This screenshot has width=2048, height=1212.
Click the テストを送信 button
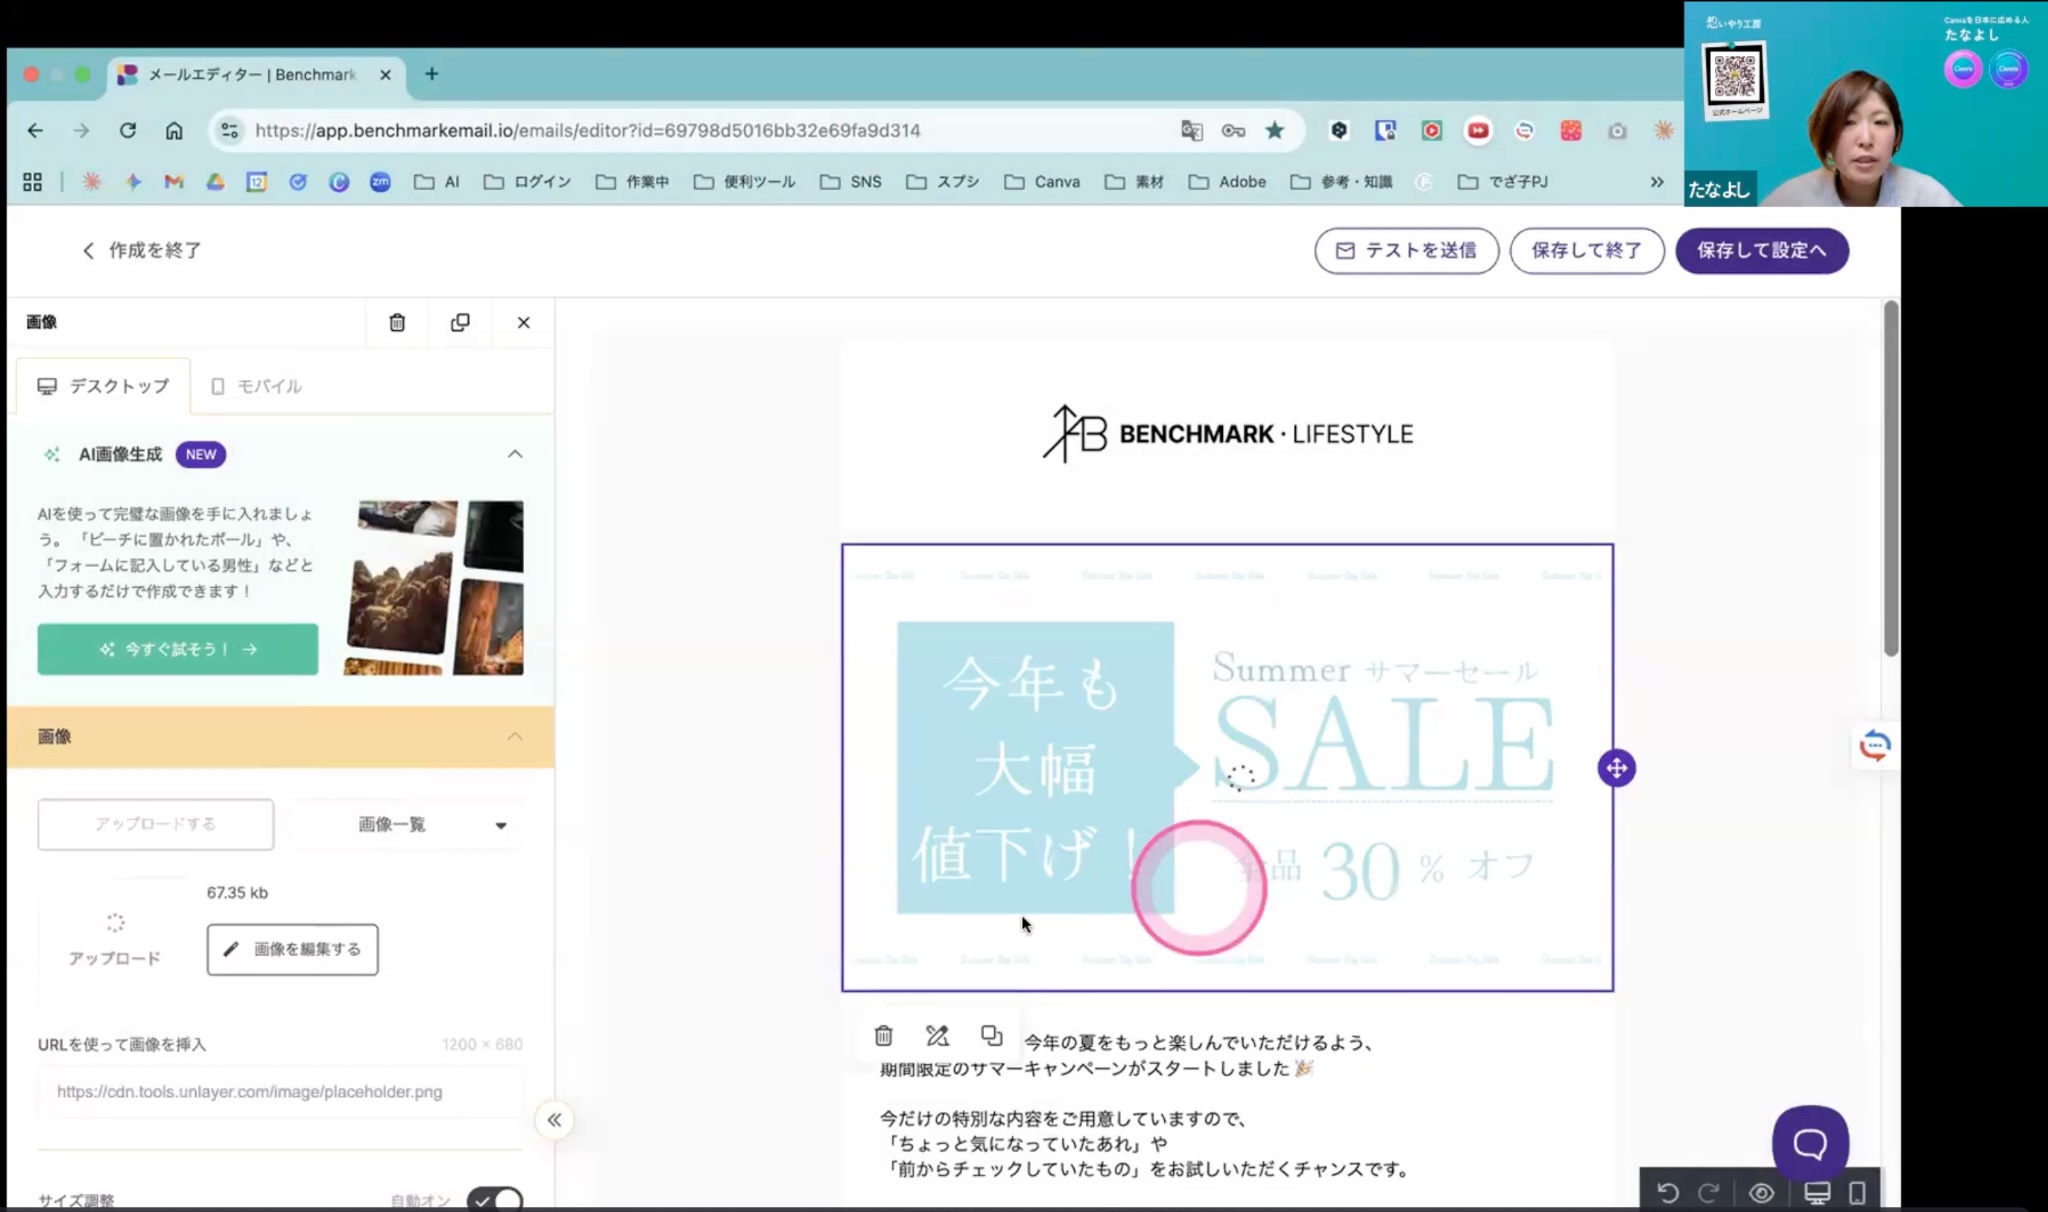click(1406, 250)
